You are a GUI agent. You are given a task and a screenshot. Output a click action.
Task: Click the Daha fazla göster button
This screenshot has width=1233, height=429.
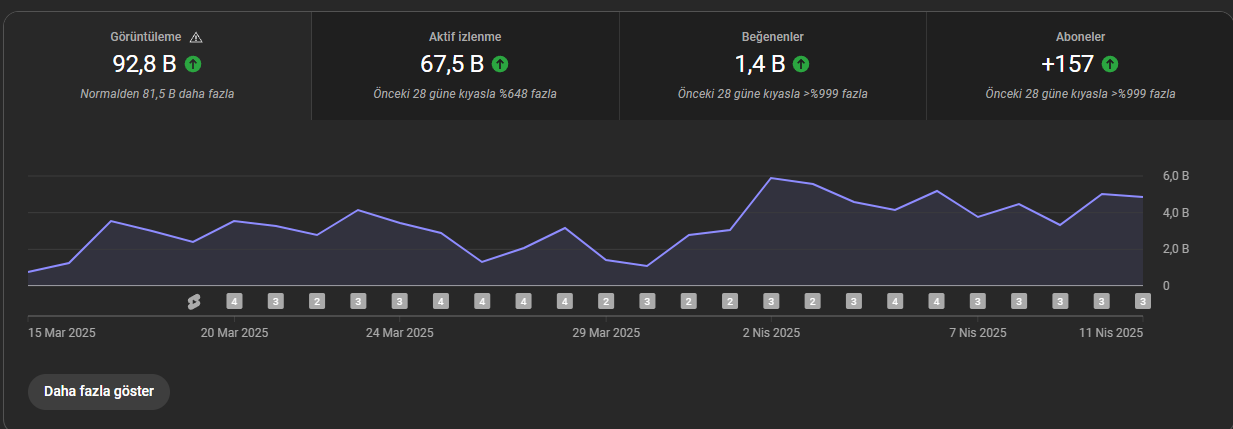pos(99,391)
